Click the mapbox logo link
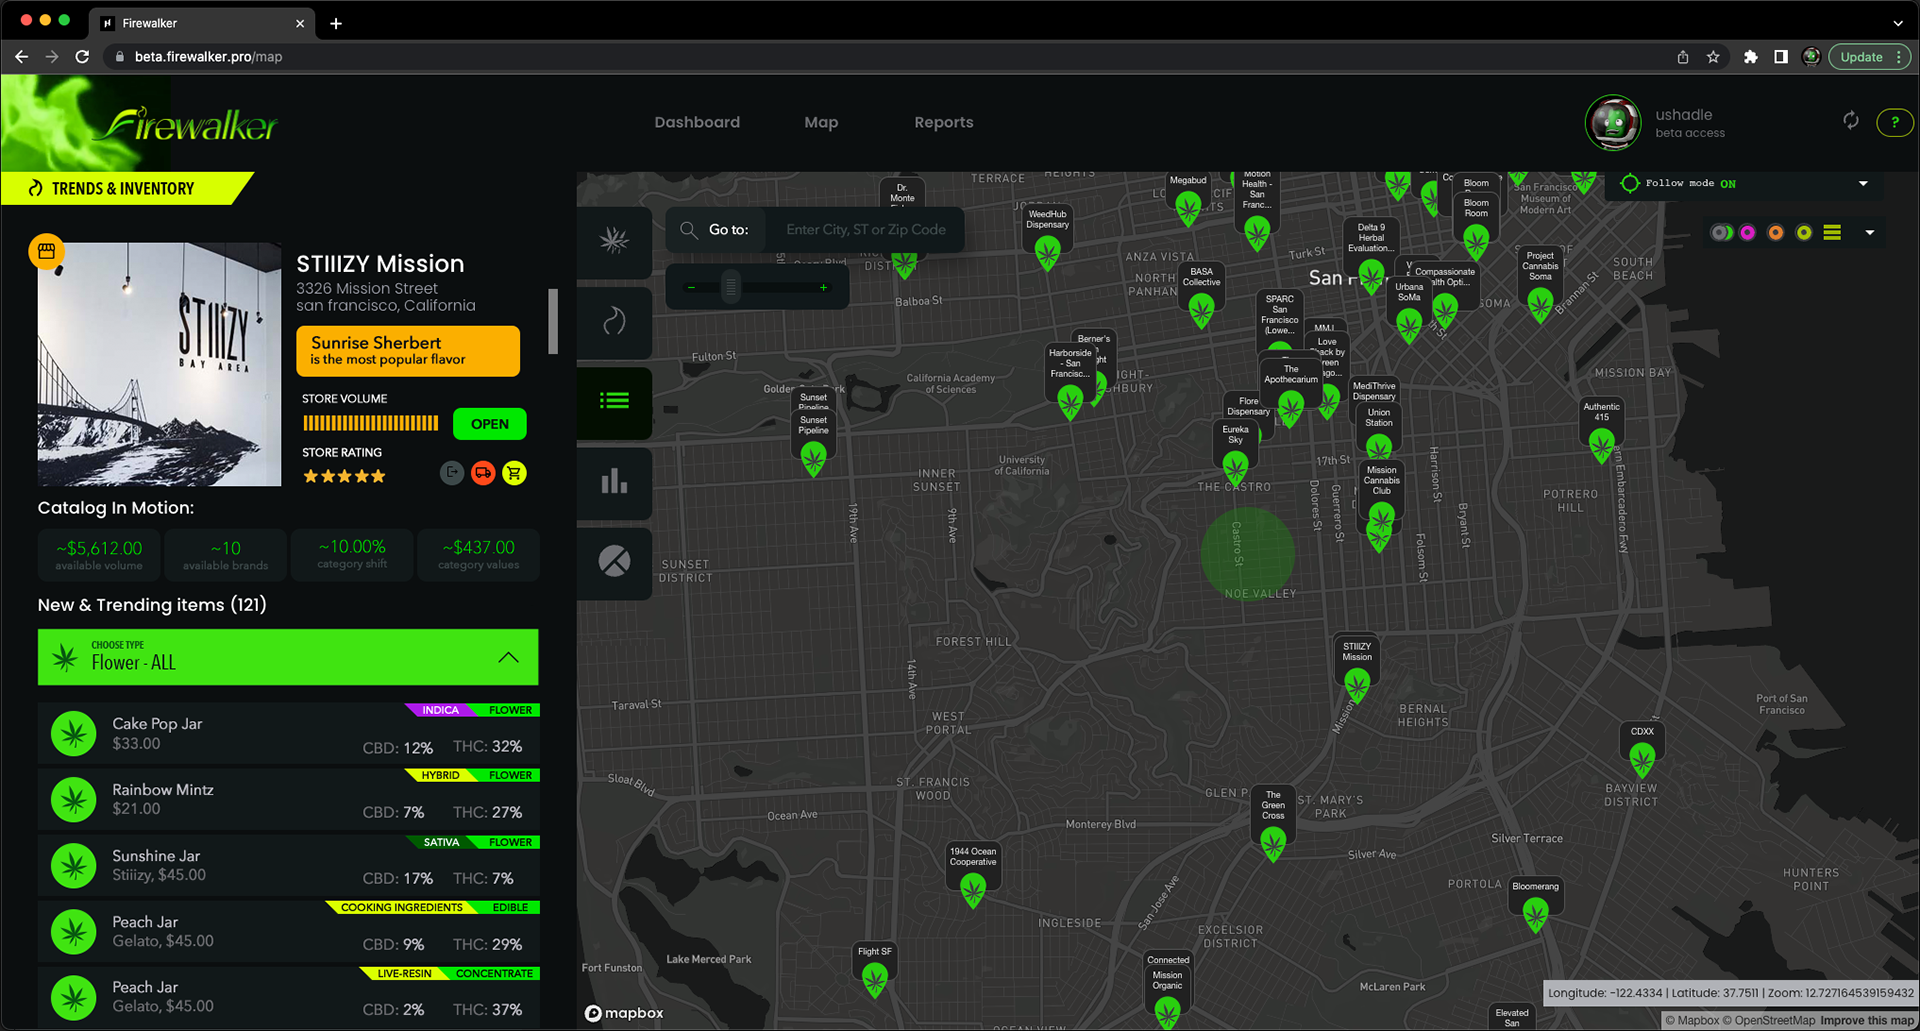Viewport: 1920px width, 1031px height. [x=624, y=1013]
